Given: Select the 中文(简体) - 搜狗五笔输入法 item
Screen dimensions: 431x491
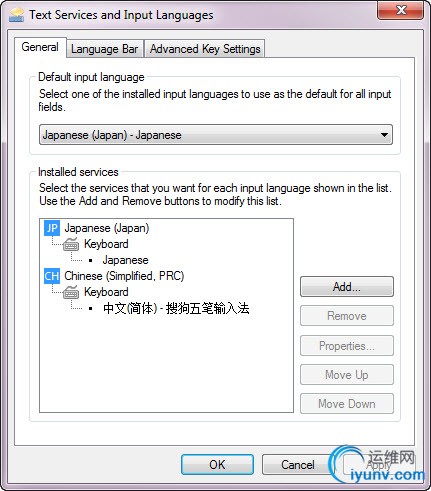Looking at the screenshot, I should 176,308.
